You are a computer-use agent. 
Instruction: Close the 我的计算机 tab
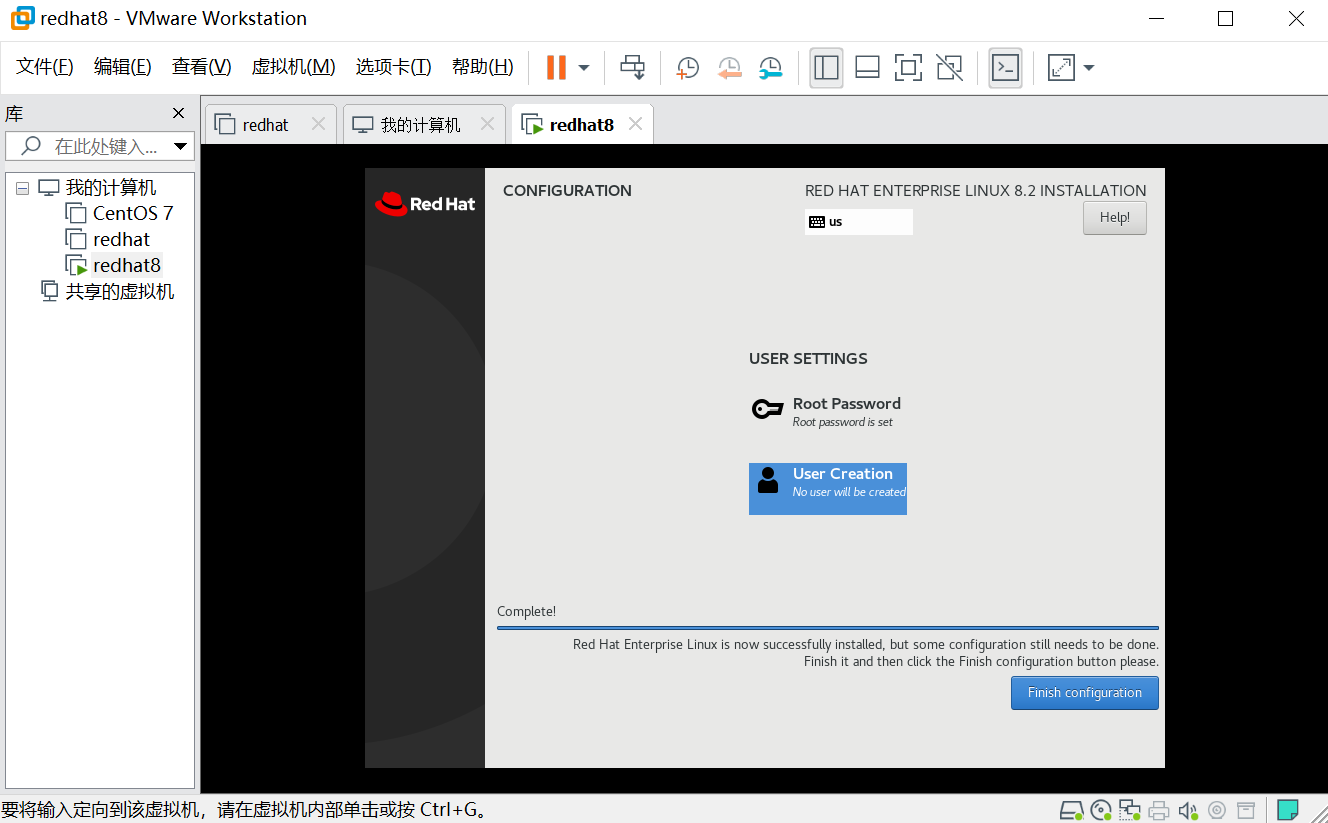[x=487, y=124]
